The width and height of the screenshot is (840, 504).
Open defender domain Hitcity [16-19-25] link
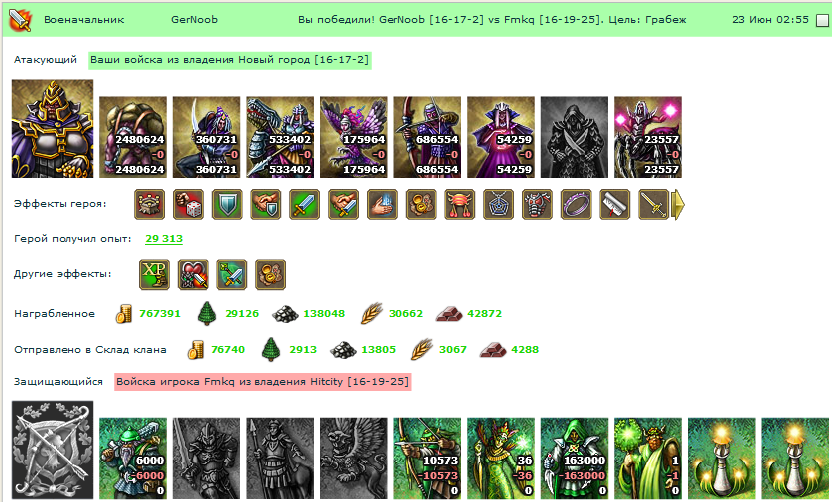pyautogui.click(x=262, y=382)
